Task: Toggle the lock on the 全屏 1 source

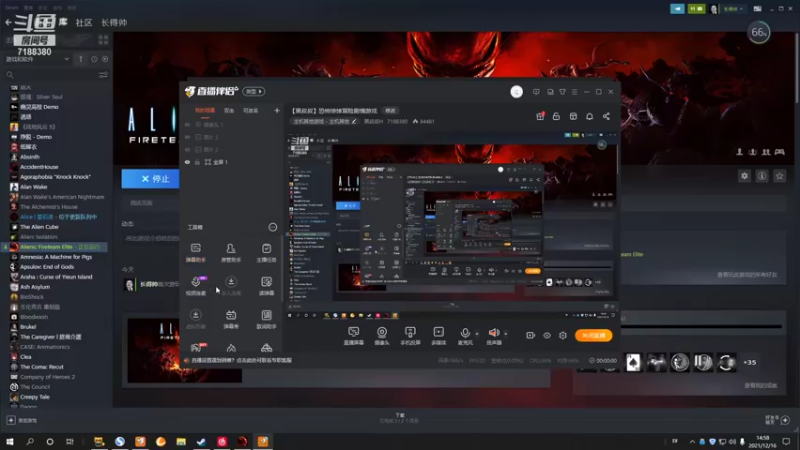Action: (197, 162)
